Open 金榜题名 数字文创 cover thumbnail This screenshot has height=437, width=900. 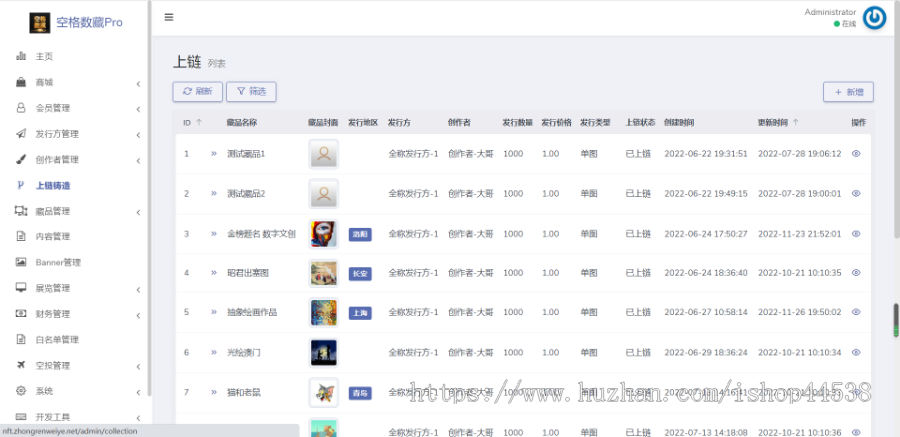pos(324,234)
